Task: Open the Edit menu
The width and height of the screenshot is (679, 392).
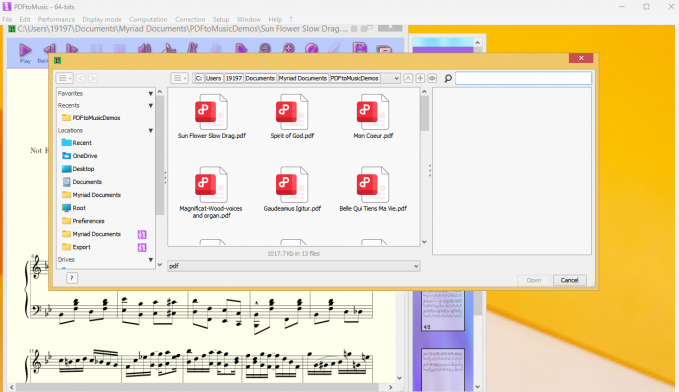Action: [x=25, y=19]
